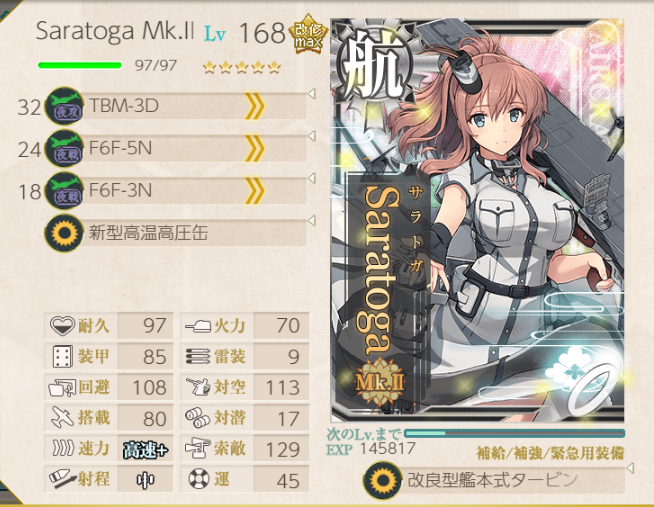Image resolution: width=654 pixels, height=507 pixels.
Task: Expand the TBM-3D slot arrow
Action: [x=311, y=93]
